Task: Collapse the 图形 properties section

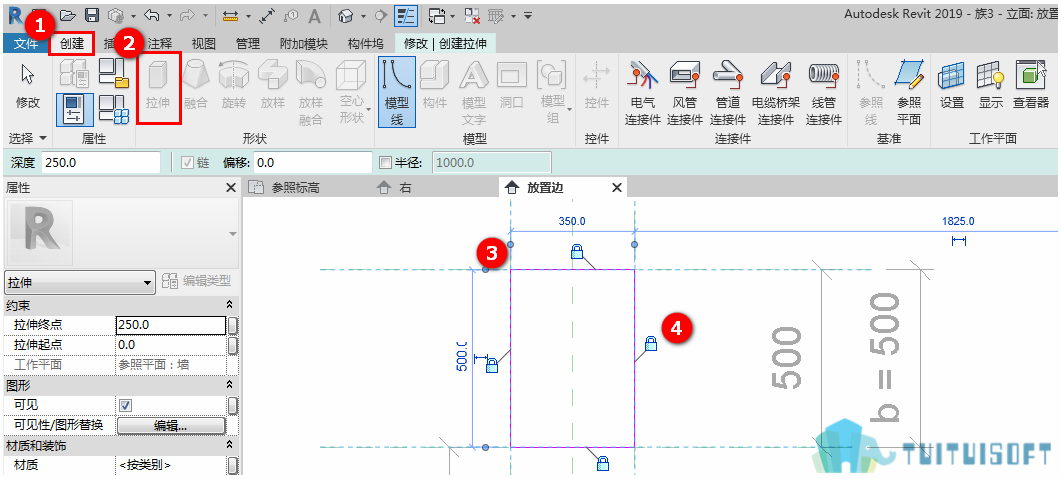Action: click(x=229, y=386)
